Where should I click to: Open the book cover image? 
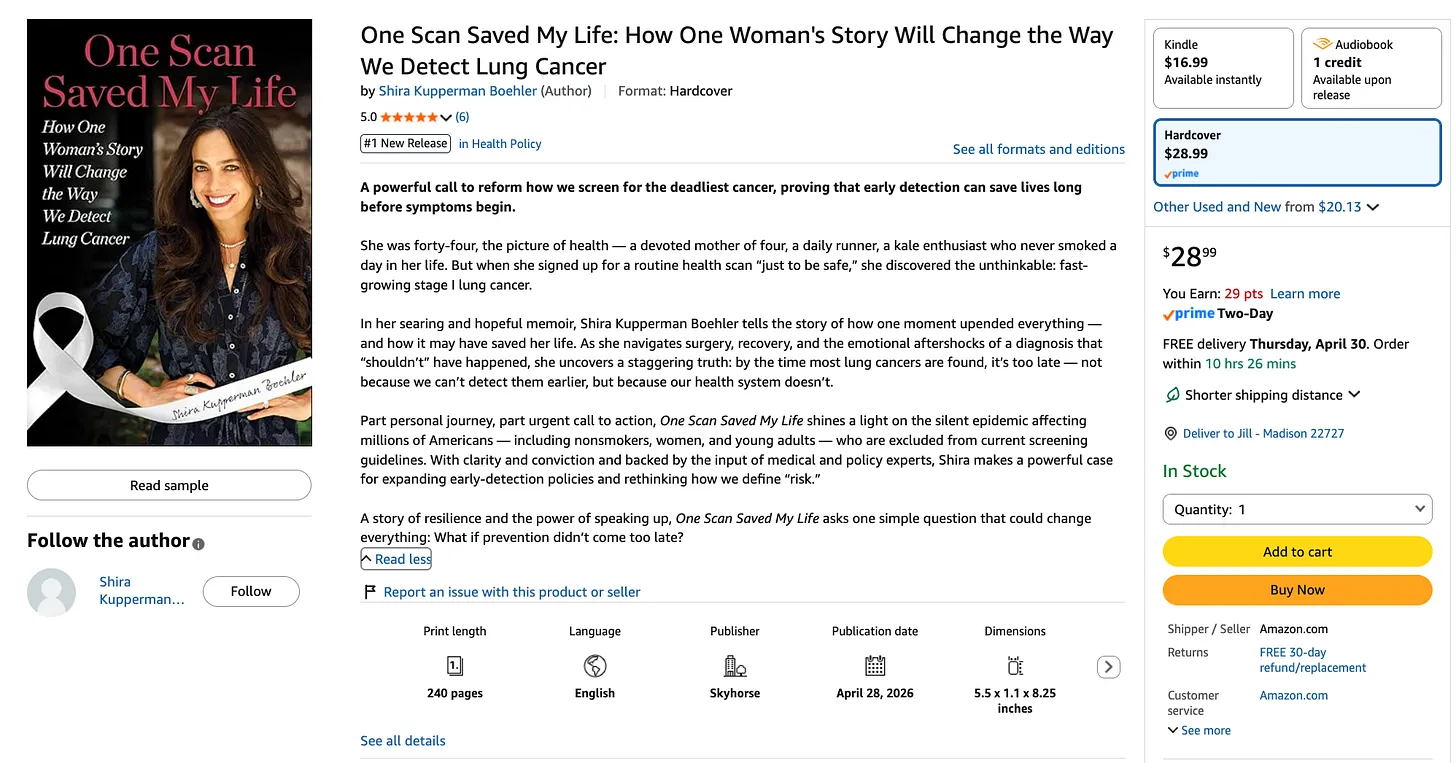click(169, 233)
